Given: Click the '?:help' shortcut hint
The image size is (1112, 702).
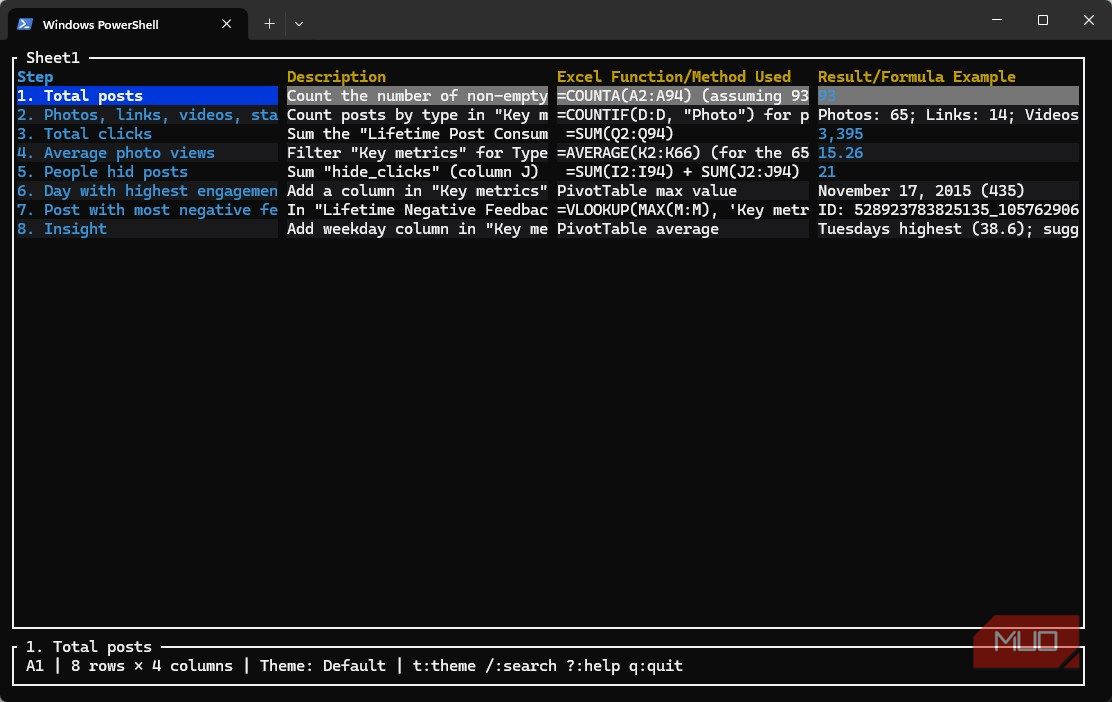Looking at the screenshot, I should 593,666.
